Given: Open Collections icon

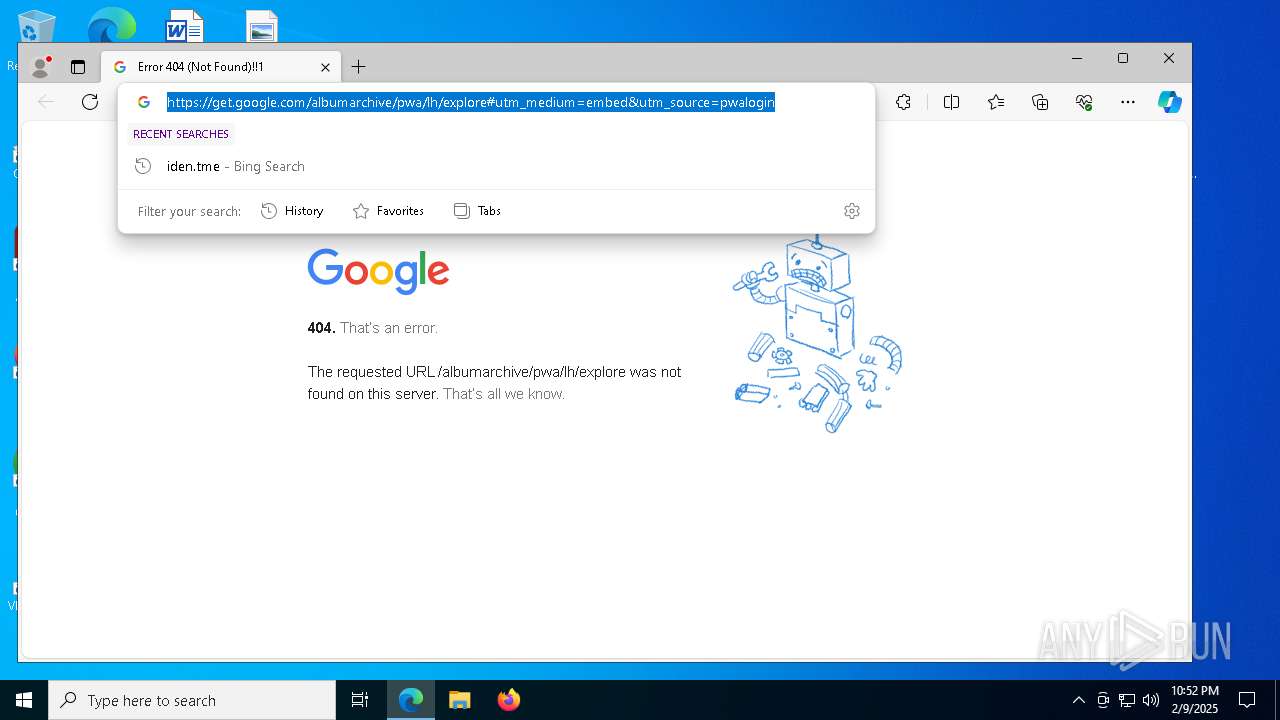Looking at the screenshot, I should point(1040,102).
